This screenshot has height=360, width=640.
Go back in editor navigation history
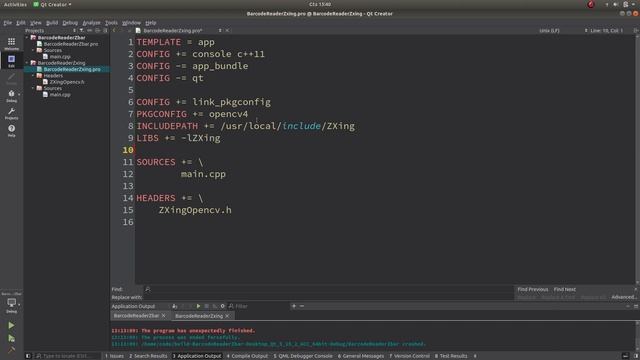coord(114,31)
